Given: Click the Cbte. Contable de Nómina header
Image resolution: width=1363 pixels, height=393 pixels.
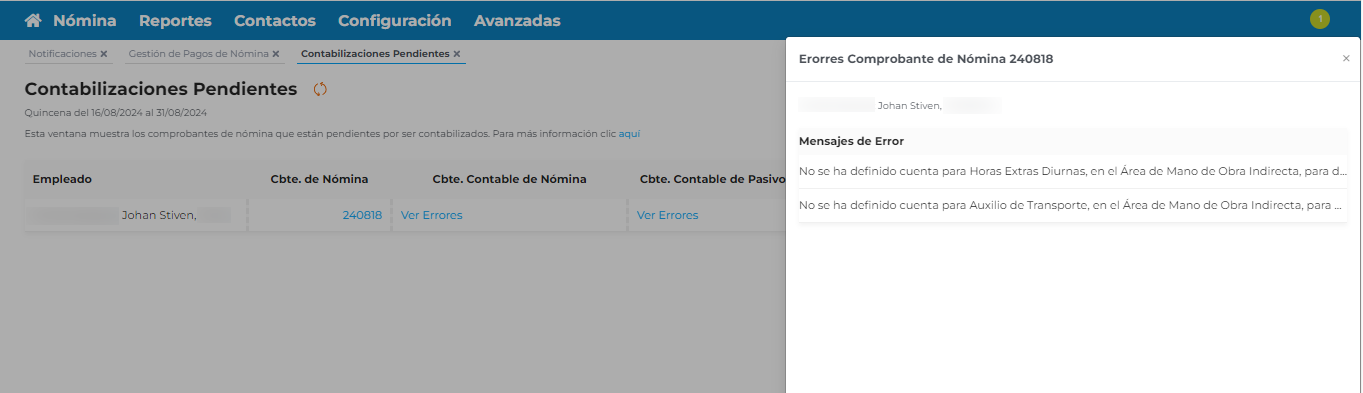Looking at the screenshot, I should pos(509,179).
